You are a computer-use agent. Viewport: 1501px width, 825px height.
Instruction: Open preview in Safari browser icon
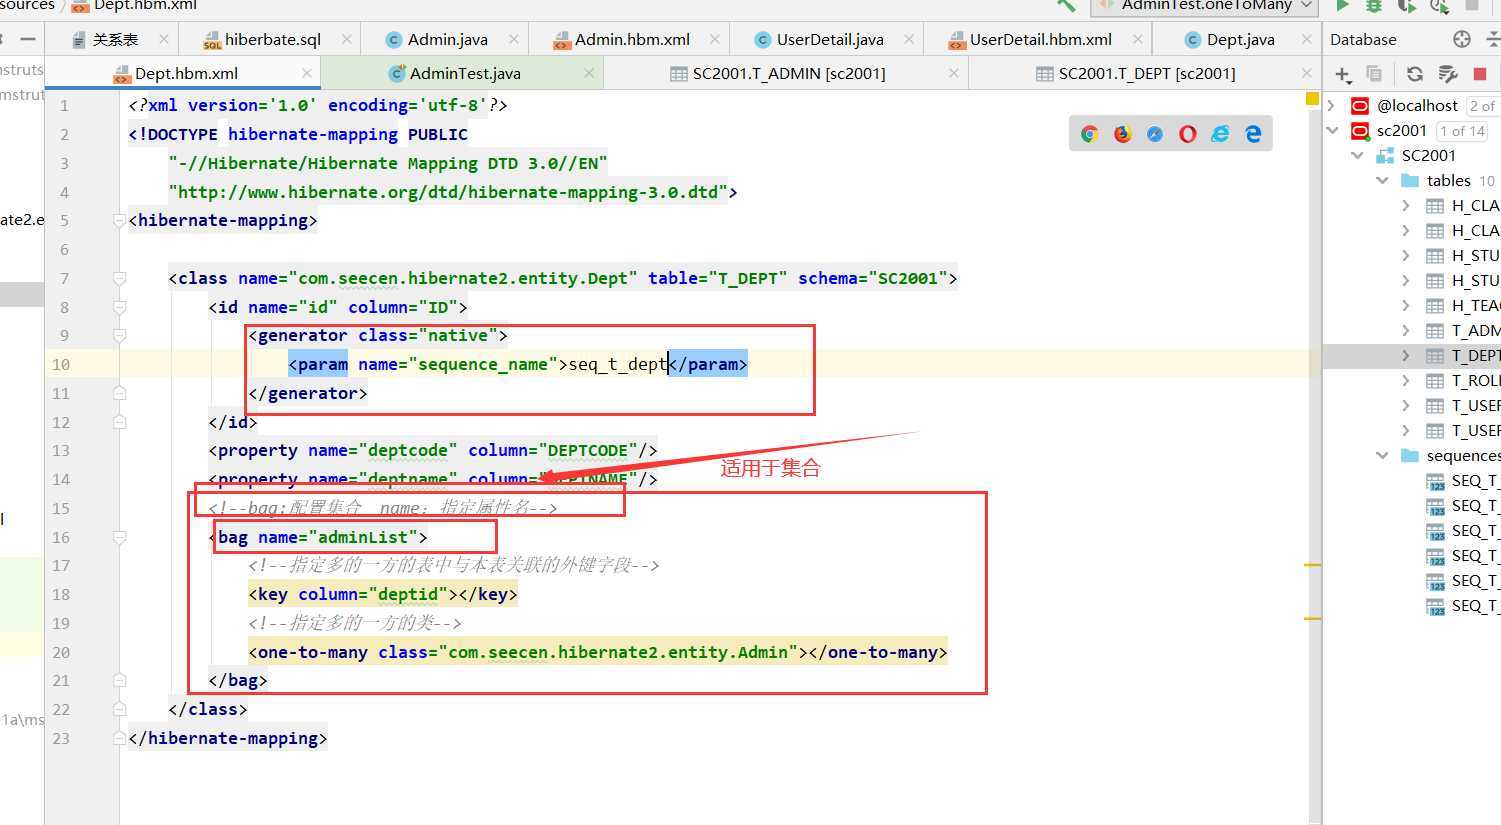click(x=1155, y=134)
